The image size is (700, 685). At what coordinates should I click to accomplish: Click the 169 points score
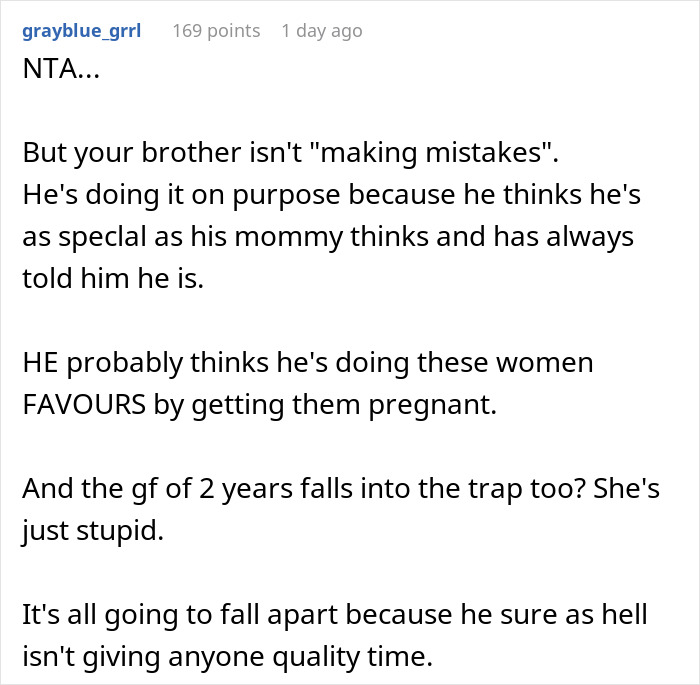(x=216, y=31)
